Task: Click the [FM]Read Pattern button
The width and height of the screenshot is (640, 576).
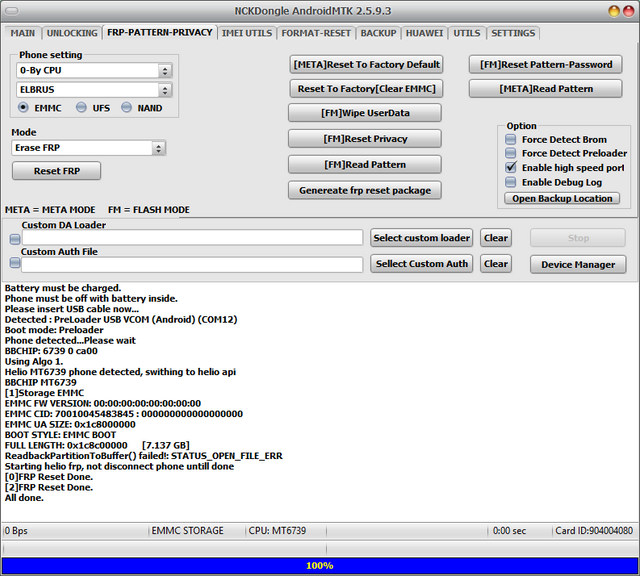Action: pos(365,165)
